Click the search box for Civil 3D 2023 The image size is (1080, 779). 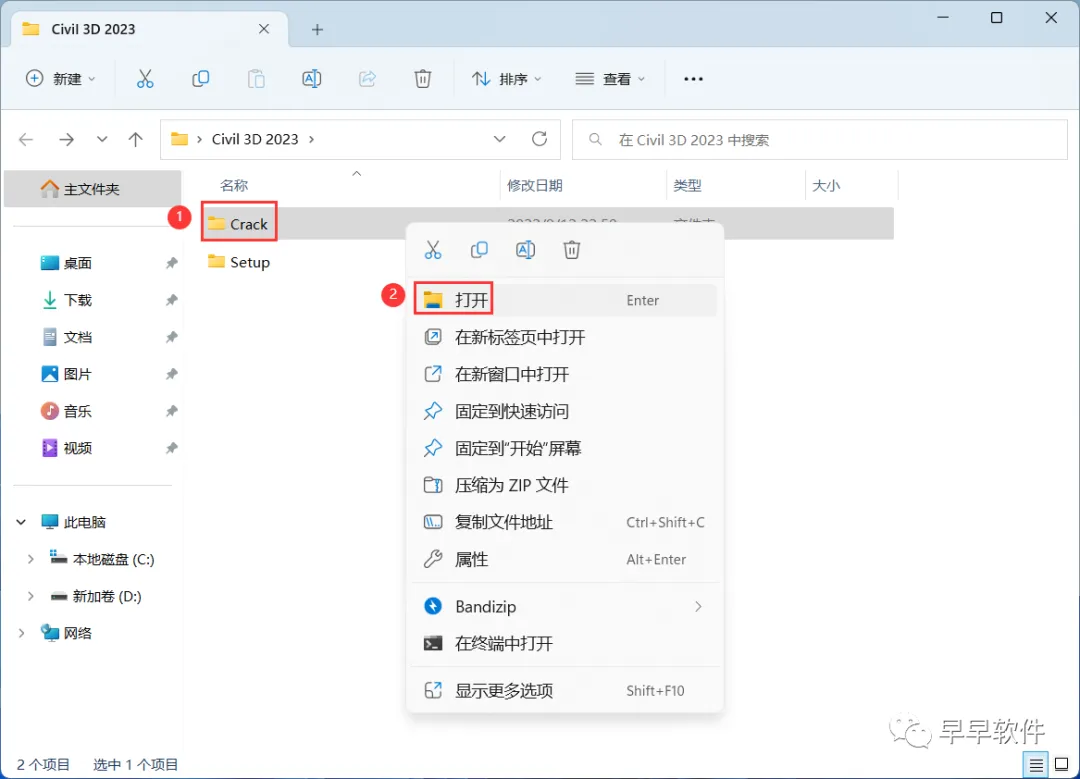coord(820,140)
